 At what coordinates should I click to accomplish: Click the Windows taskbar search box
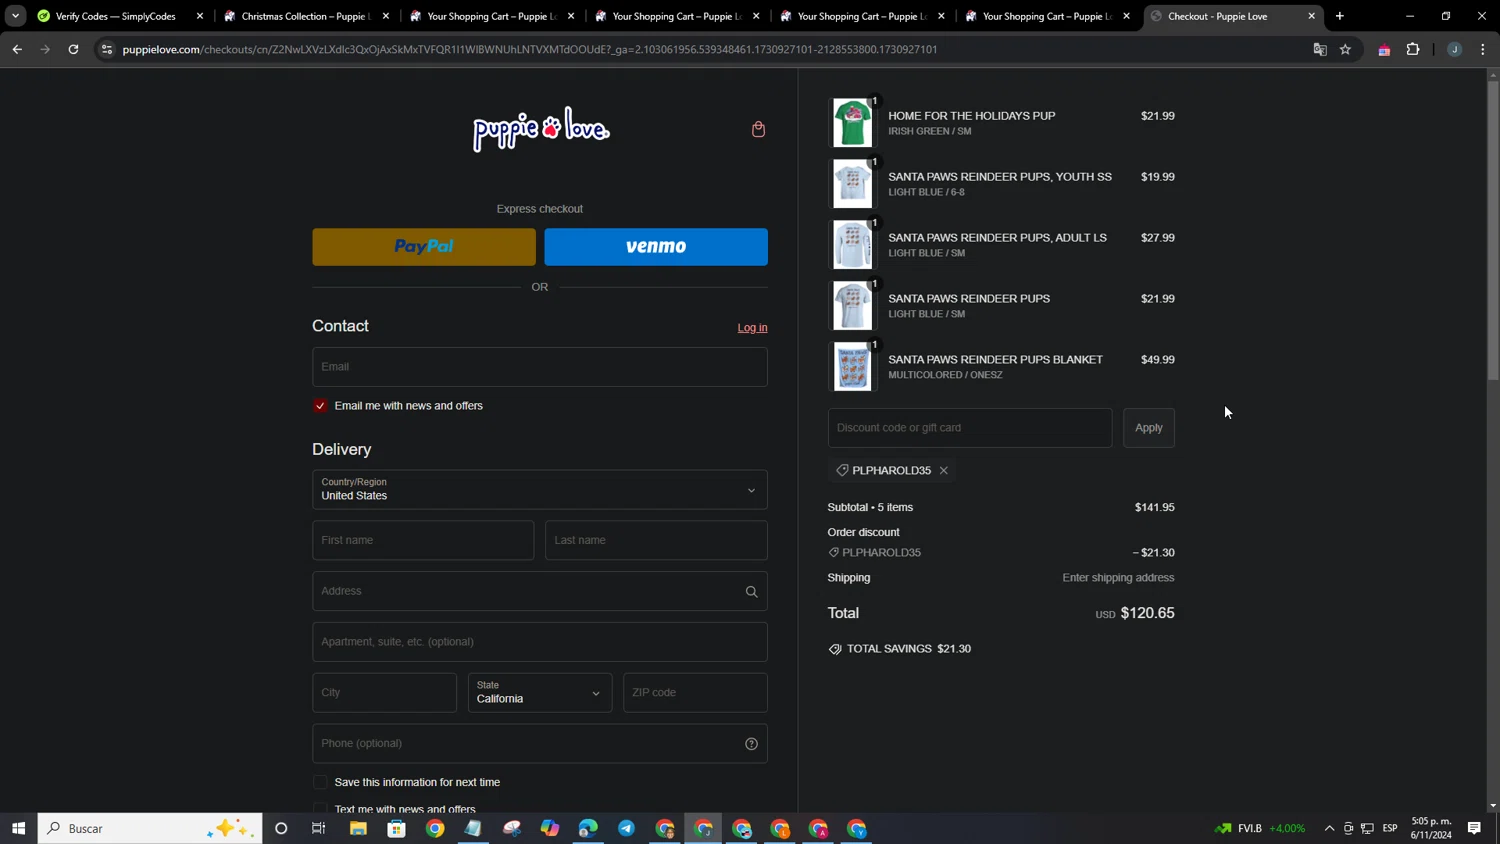click(x=150, y=828)
